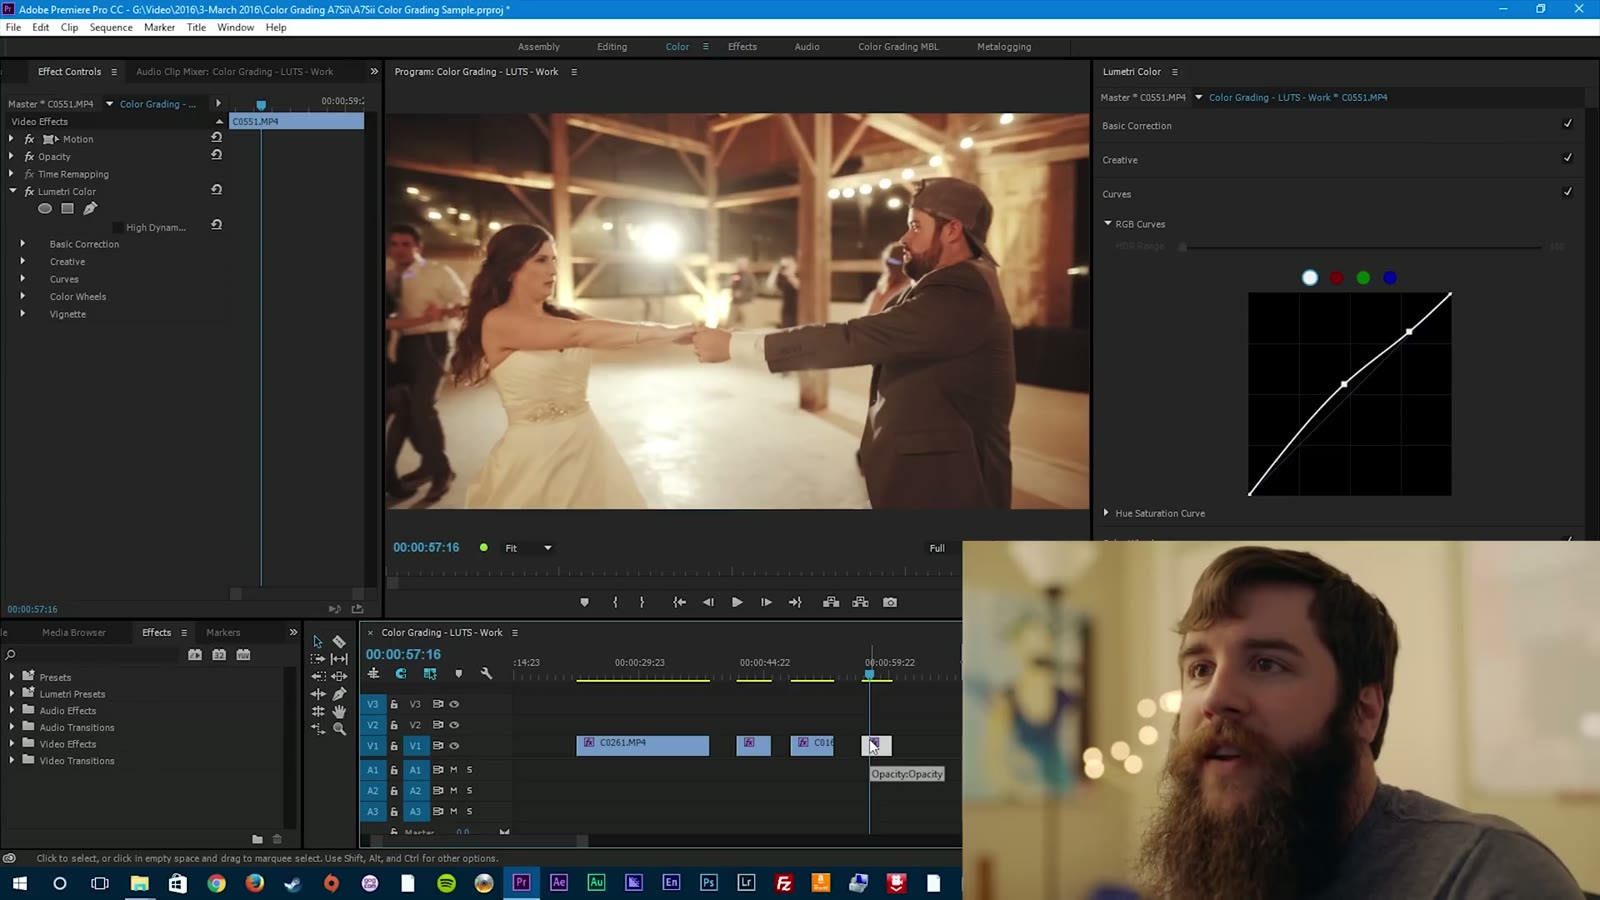
Task: Toggle track output eye for V3
Action: click(x=454, y=704)
